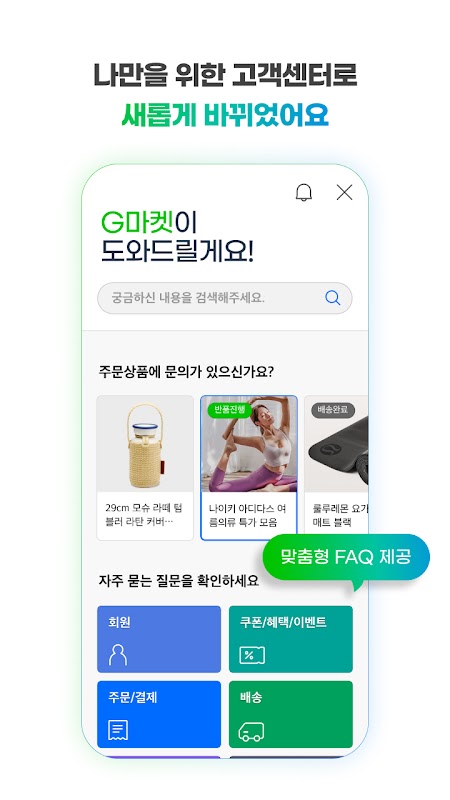Tap the receipt icon on 주문/결제
Screen dimensions: 450x800
(x=118, y=730)
